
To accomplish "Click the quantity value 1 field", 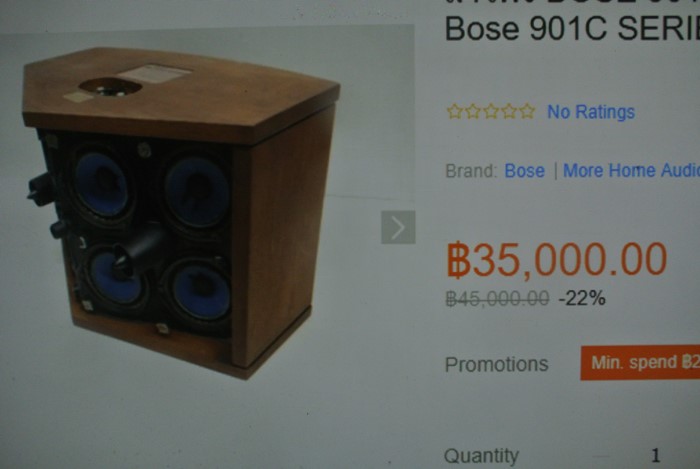I will coord(655,456).
